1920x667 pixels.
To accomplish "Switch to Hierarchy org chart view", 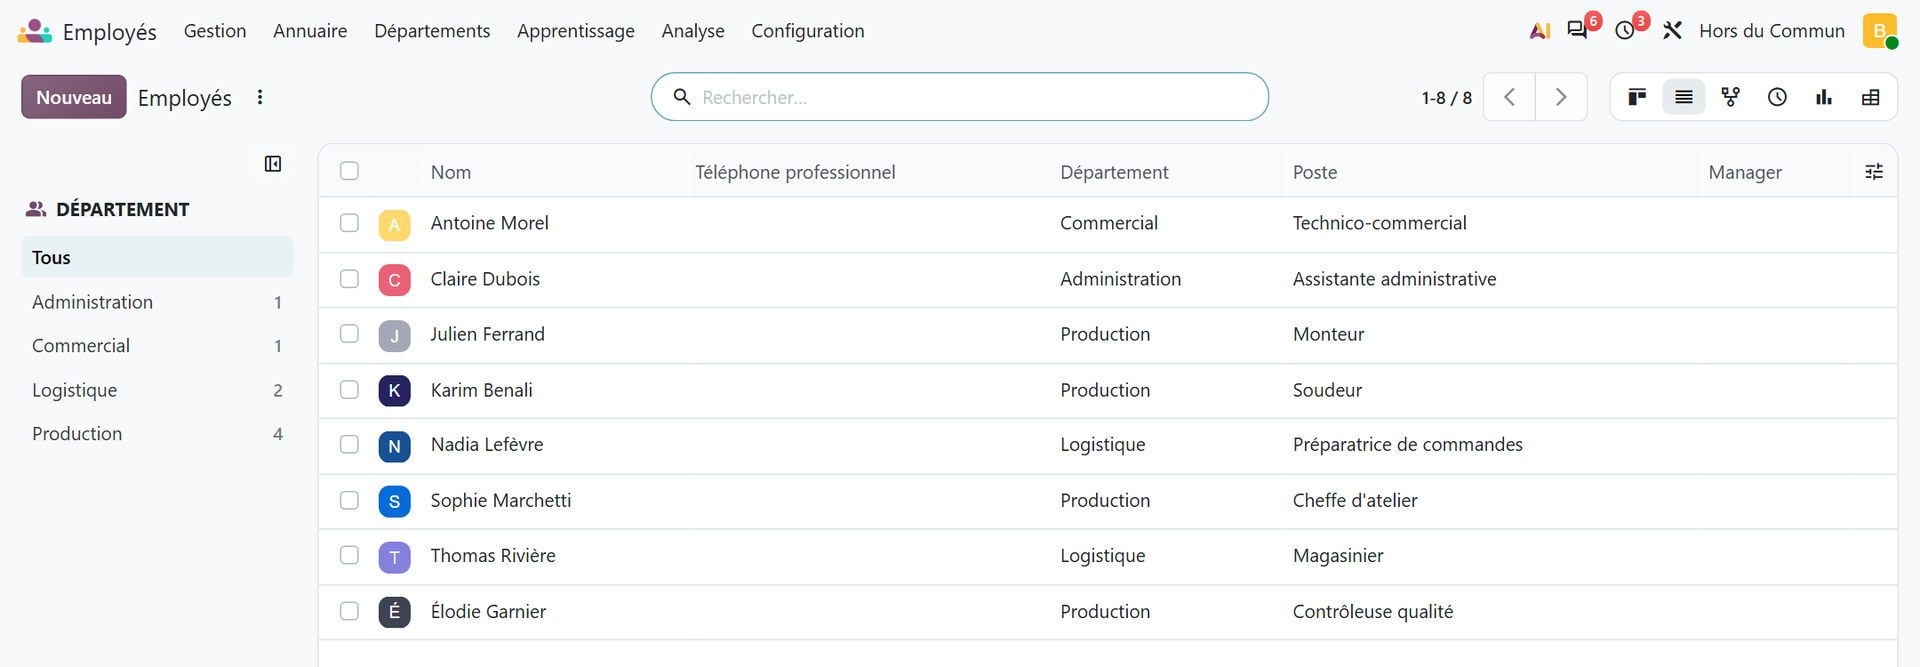I will click(x=1731, y=97).
